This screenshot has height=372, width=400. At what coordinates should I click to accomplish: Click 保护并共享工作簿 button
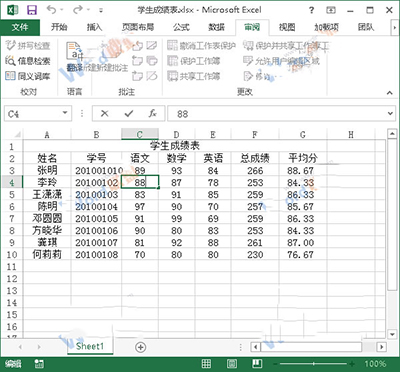286,45
